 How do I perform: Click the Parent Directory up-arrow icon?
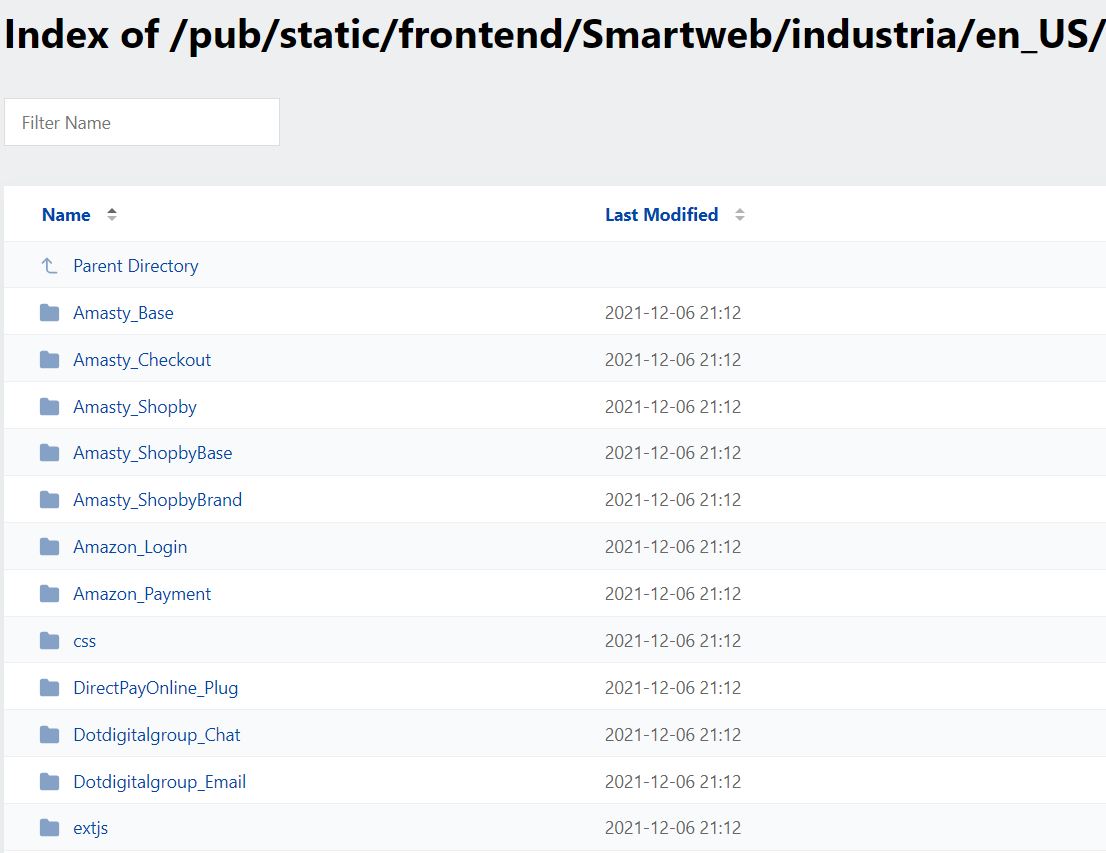point(49,266)
